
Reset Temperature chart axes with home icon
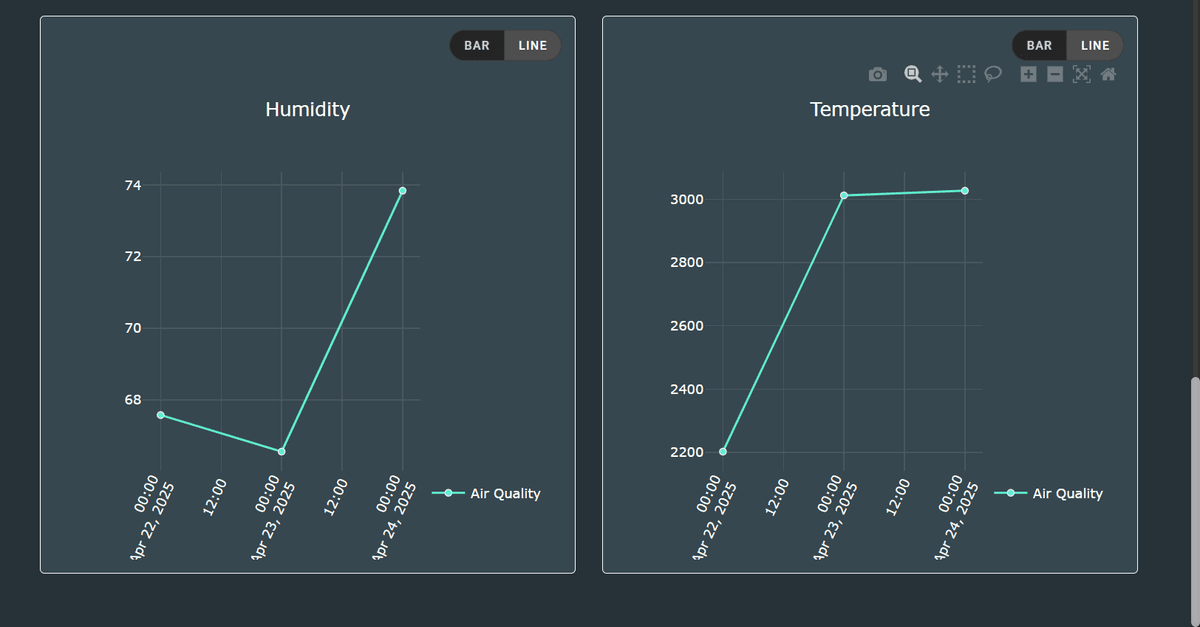tap(1108, 74)
